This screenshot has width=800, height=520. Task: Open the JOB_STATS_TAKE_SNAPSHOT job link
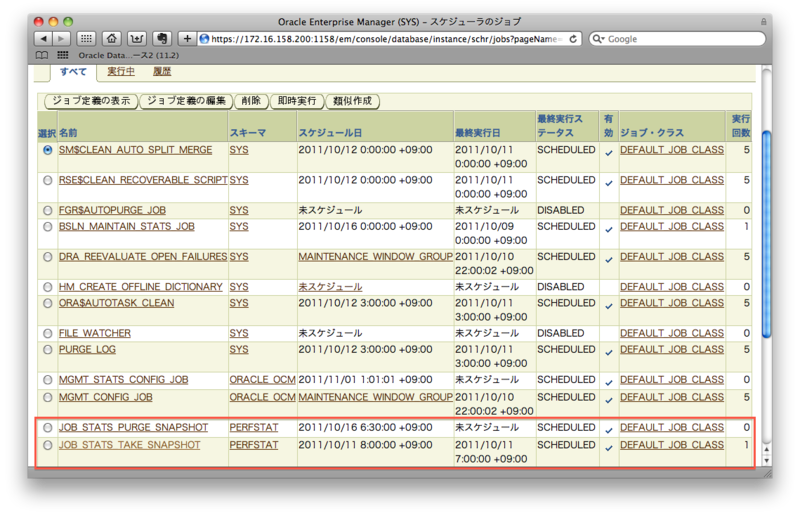pyautogui.click(x=130, y=445)
